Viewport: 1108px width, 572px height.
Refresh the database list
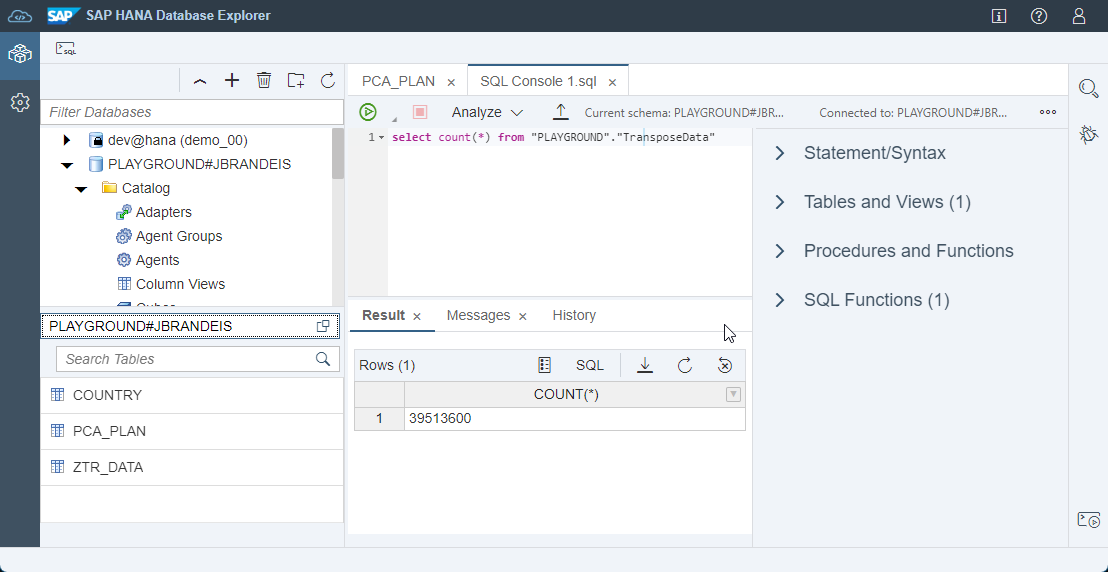(x=327, y=80)
